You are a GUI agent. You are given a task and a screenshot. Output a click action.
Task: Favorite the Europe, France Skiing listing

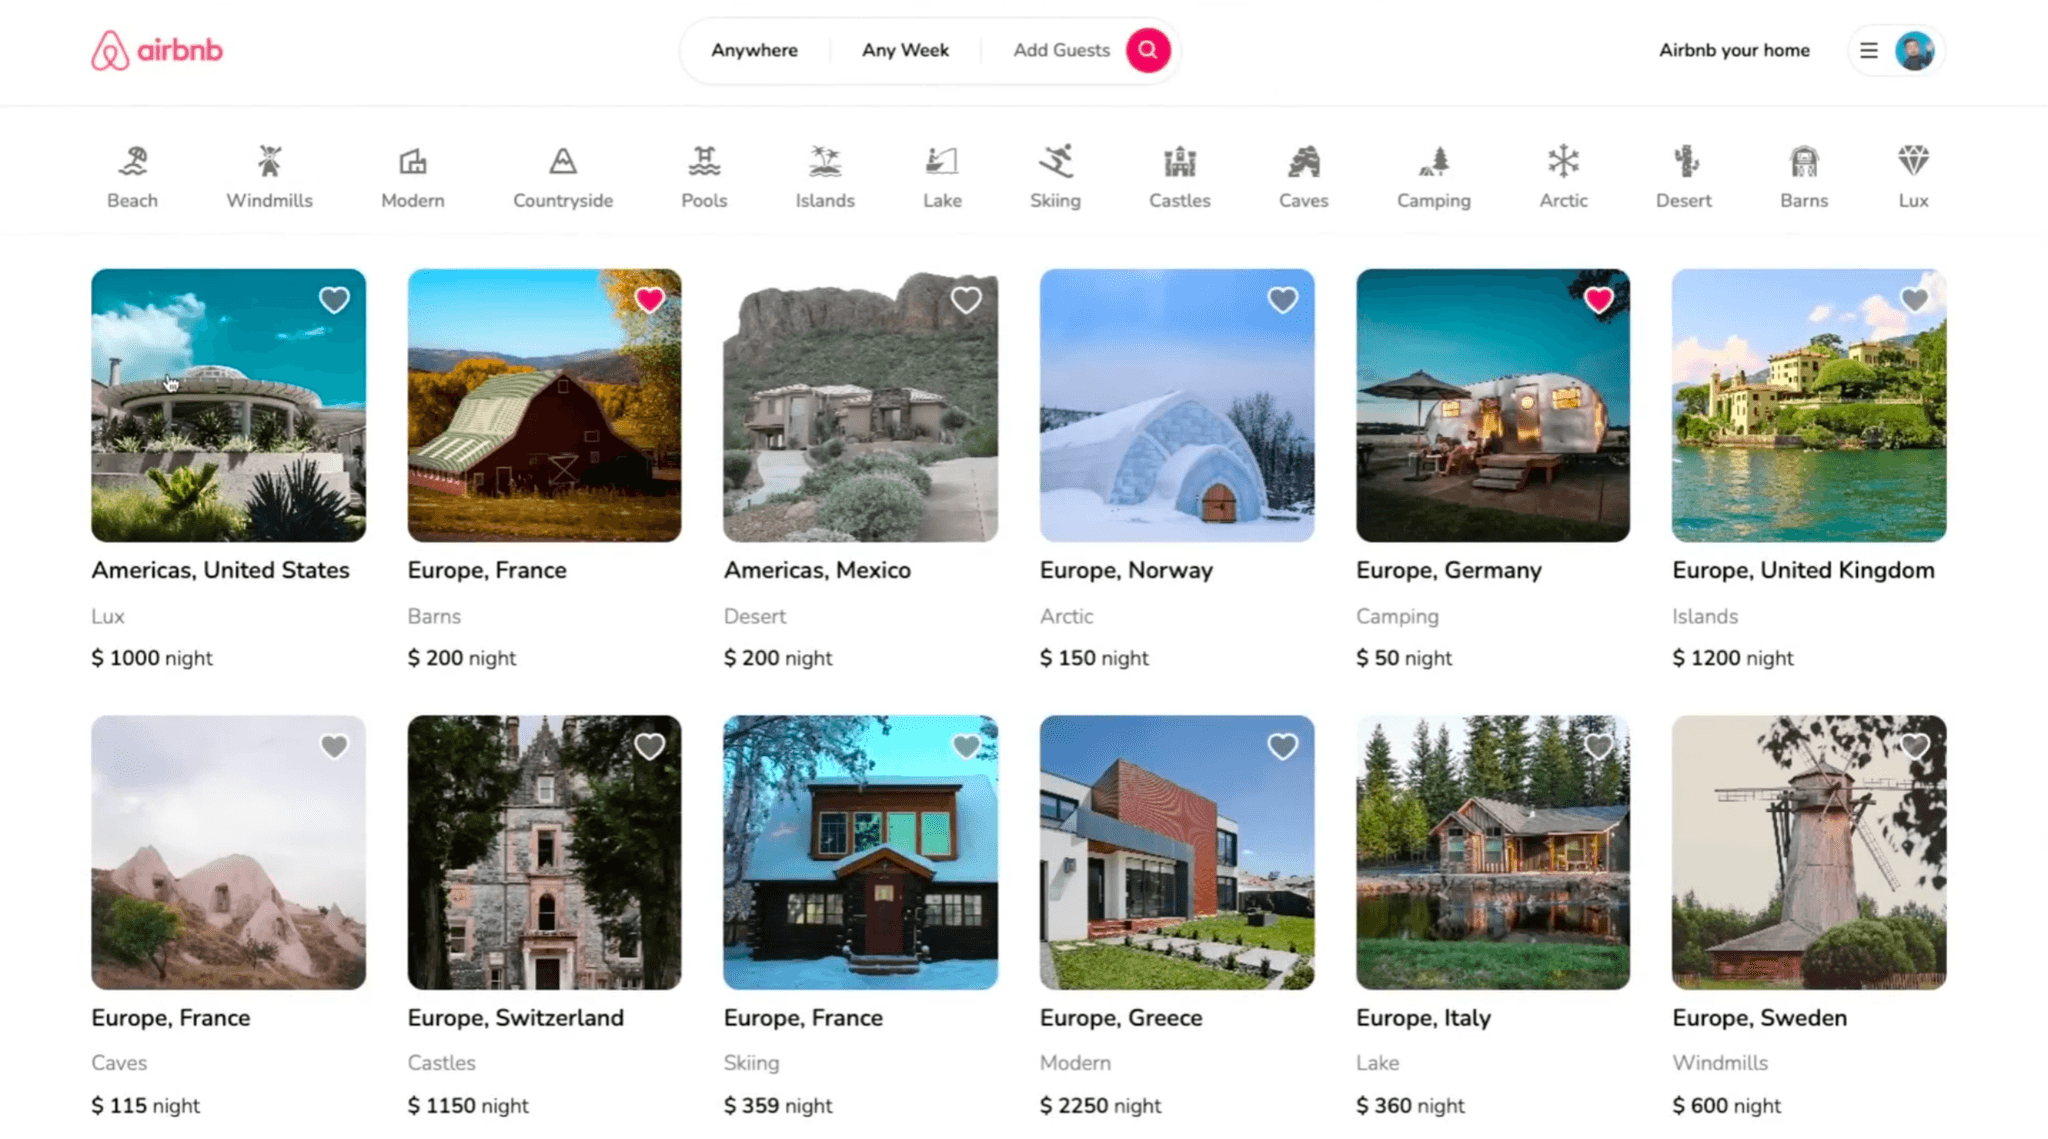(966, 747)
